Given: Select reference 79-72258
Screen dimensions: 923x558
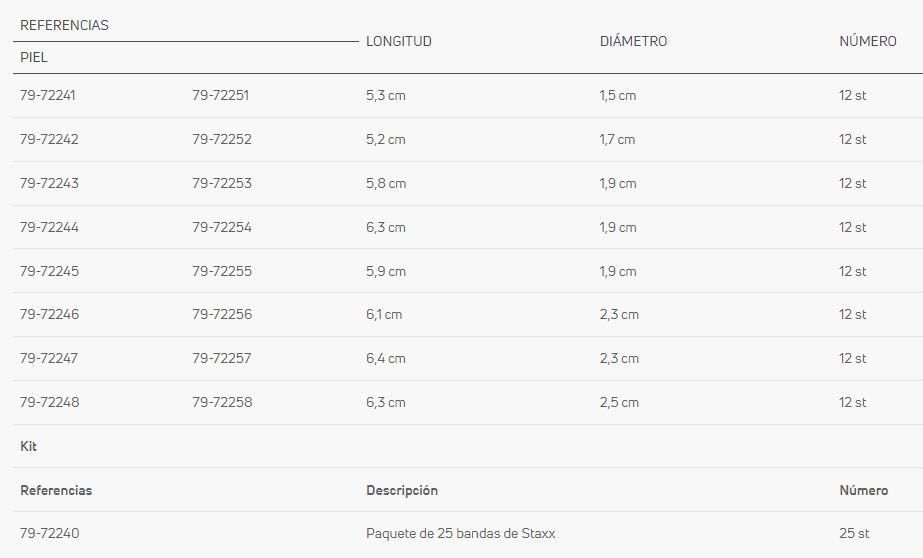Looking at the screenshot, I should pyautogui.click(x=222, y=403).
